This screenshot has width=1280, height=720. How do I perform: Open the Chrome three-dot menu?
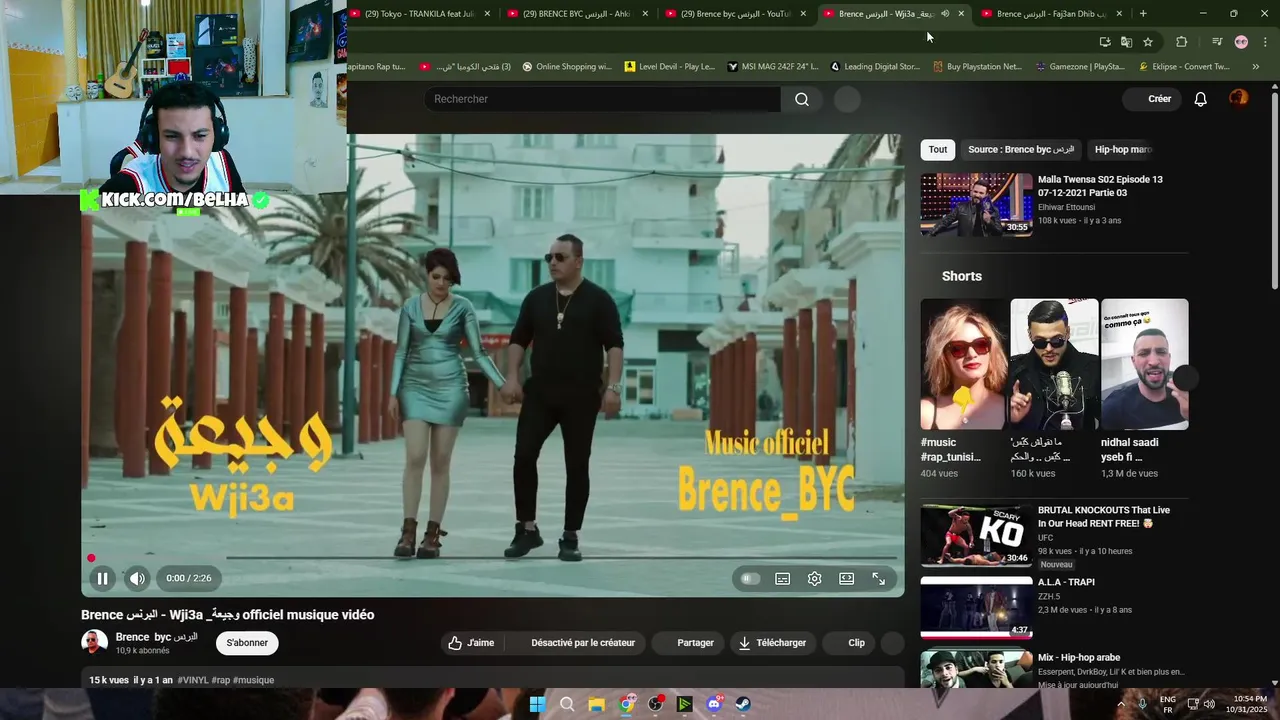tap(1265, 42)
